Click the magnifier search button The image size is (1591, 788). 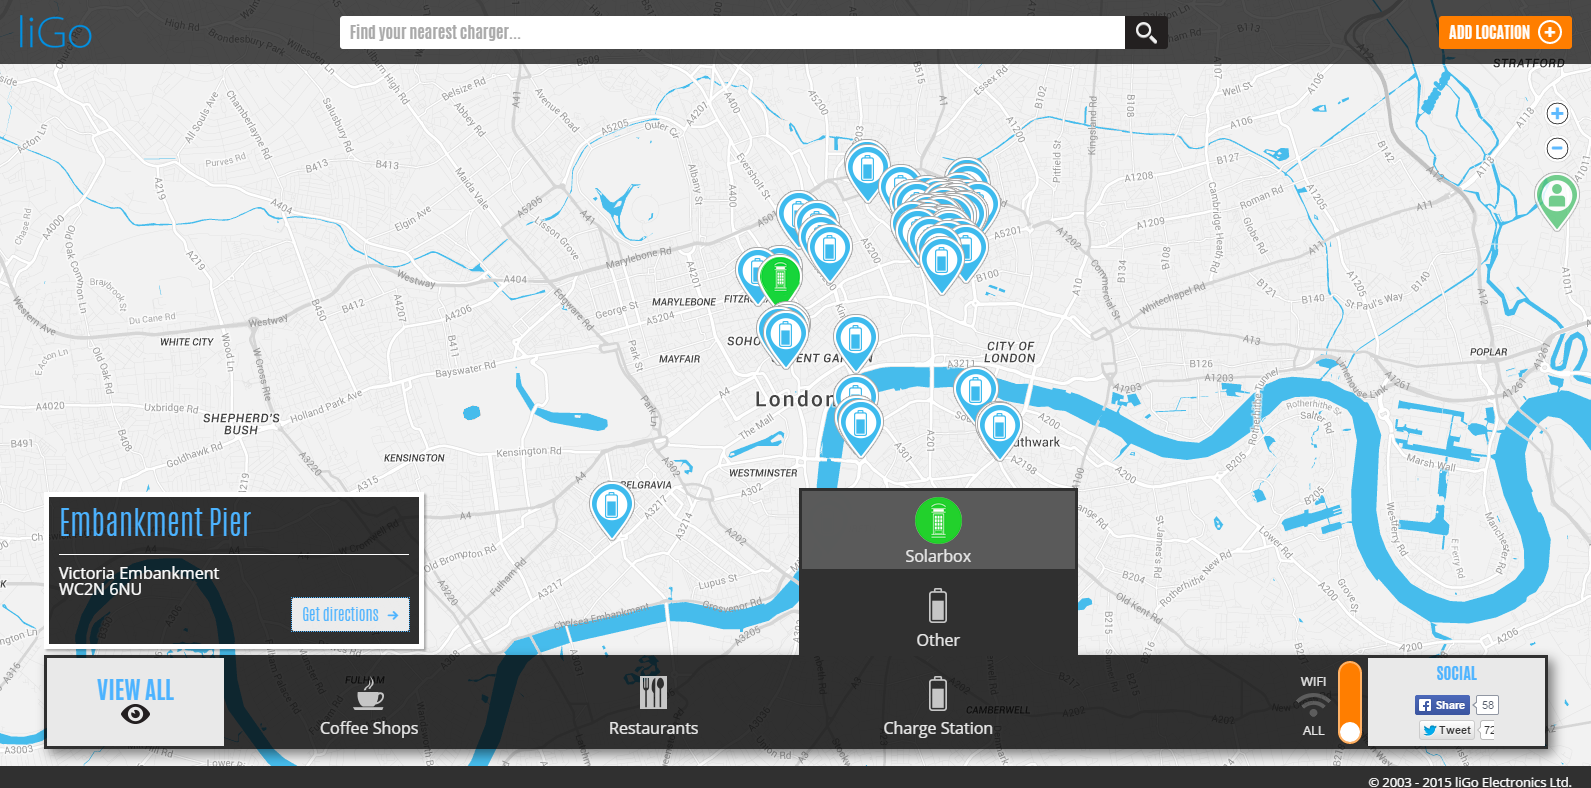point(1146,32)
